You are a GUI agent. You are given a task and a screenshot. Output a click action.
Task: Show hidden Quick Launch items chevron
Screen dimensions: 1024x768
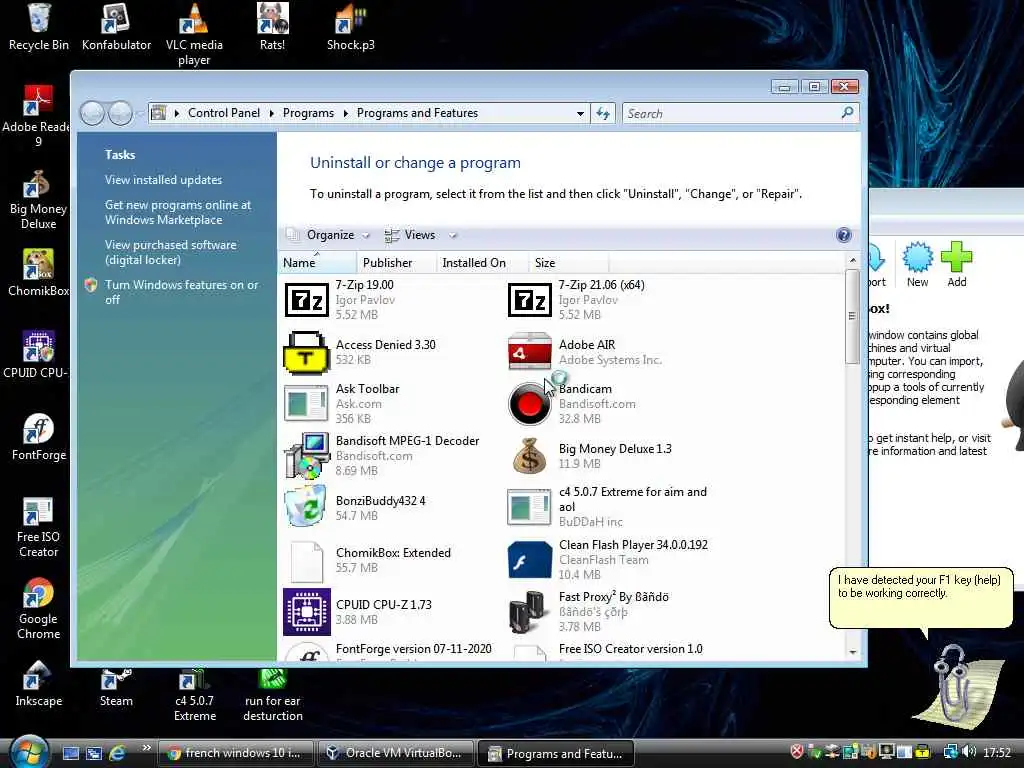[146, 748]
